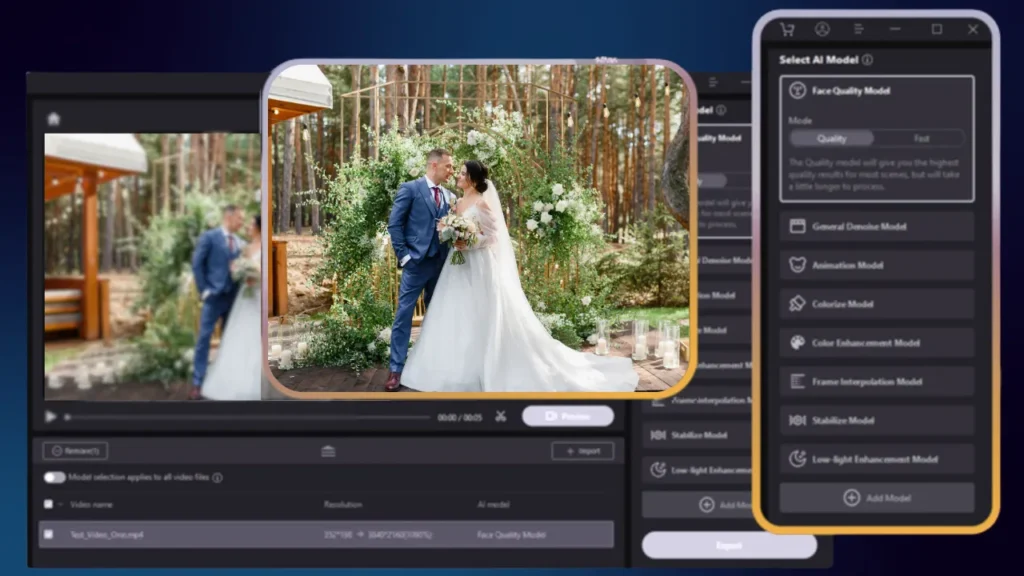Image resolution: width=1024 pixels, height=576 pixels.
Task: Open the shopping cart icon
Action: click(x=786, y=29)
